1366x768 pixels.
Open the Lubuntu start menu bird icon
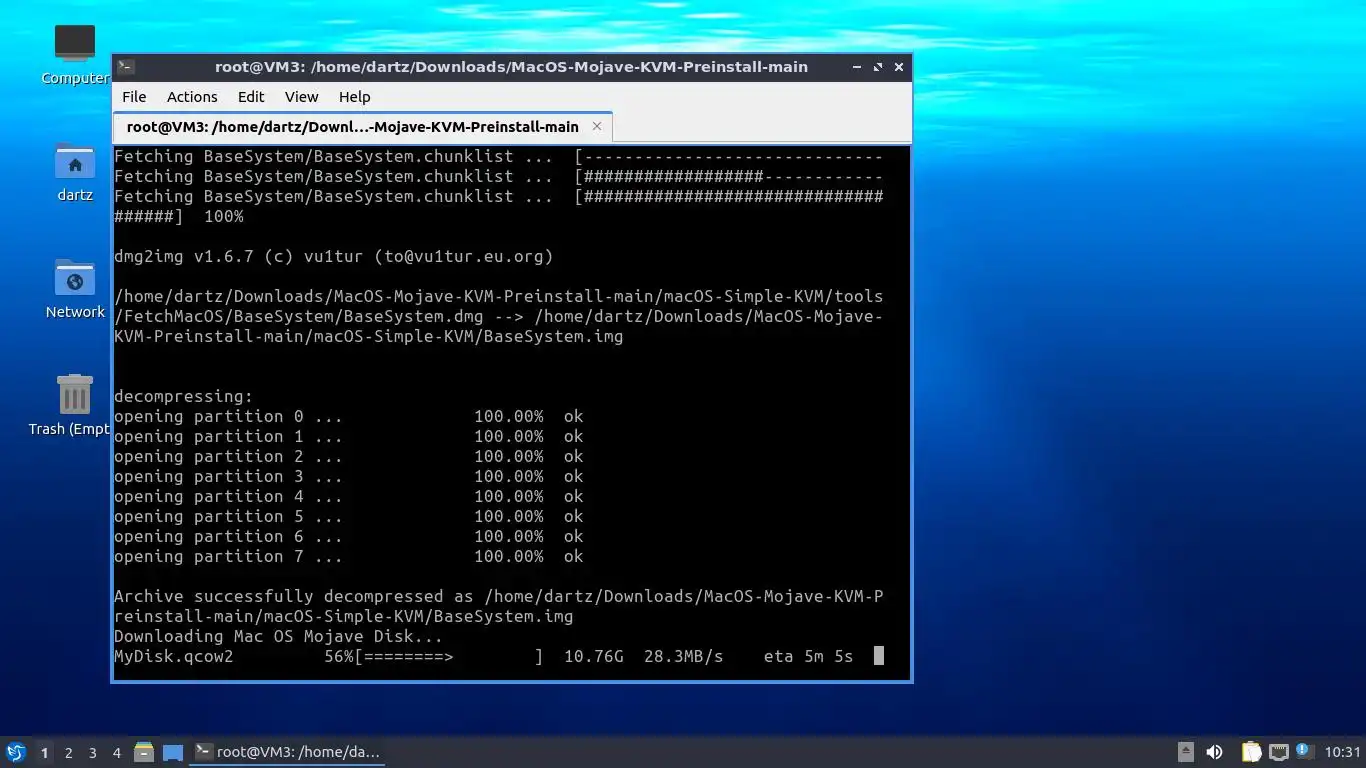point(16,752)
